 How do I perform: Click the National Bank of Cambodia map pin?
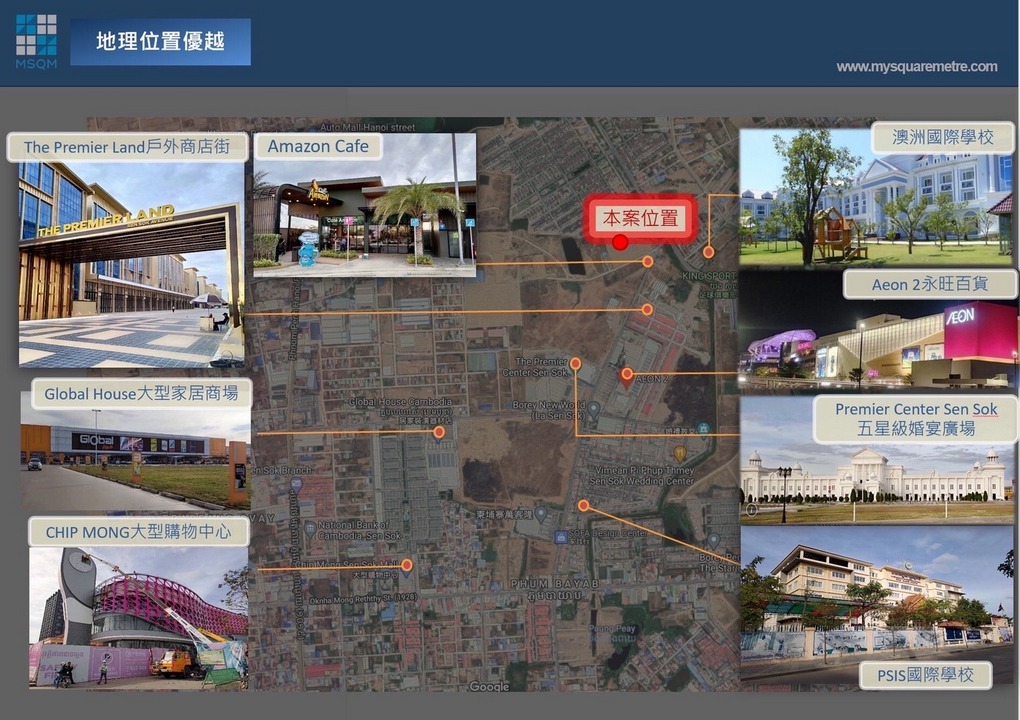[310, 529]
